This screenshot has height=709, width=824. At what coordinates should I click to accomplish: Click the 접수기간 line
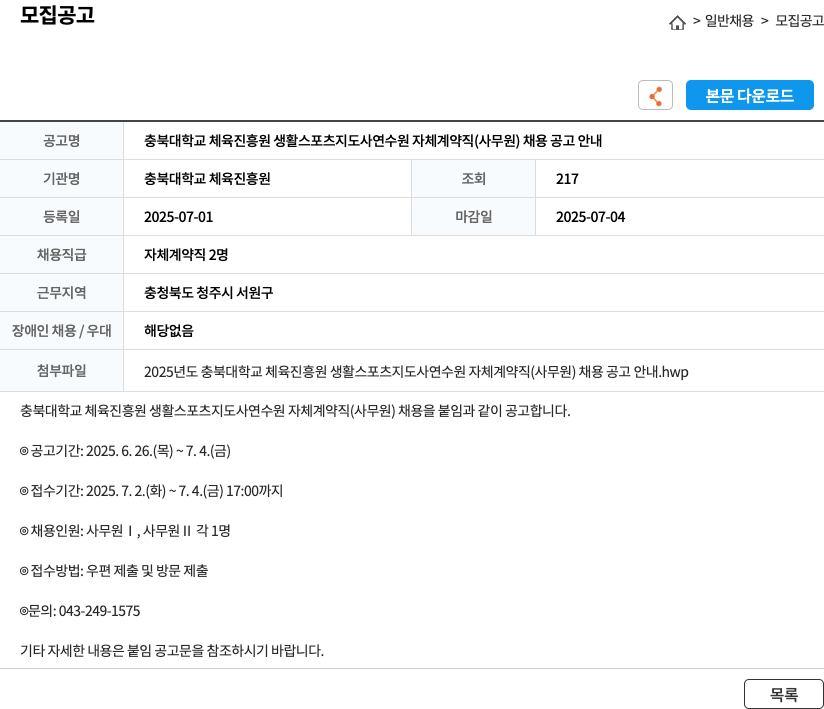pos(151,491)
